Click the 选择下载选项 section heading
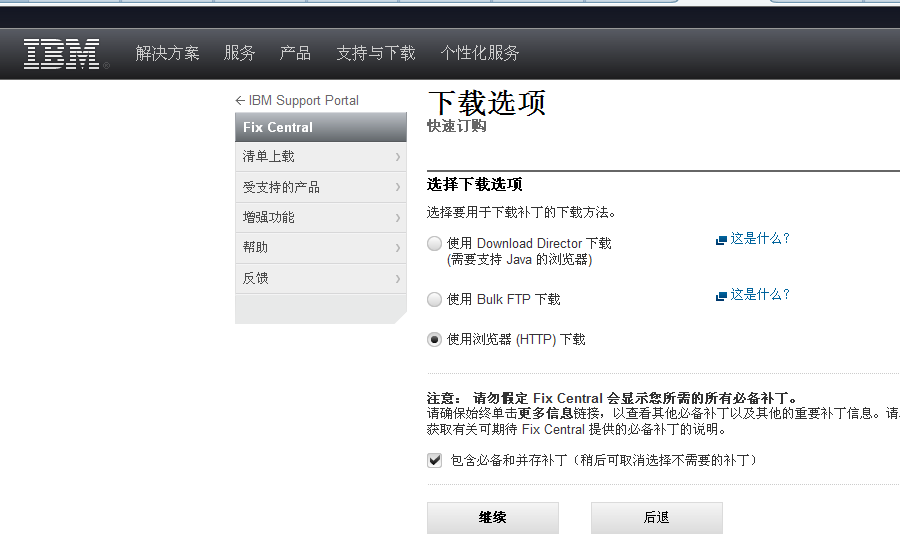This screenshot has width=900, height=556. point(475,185)
